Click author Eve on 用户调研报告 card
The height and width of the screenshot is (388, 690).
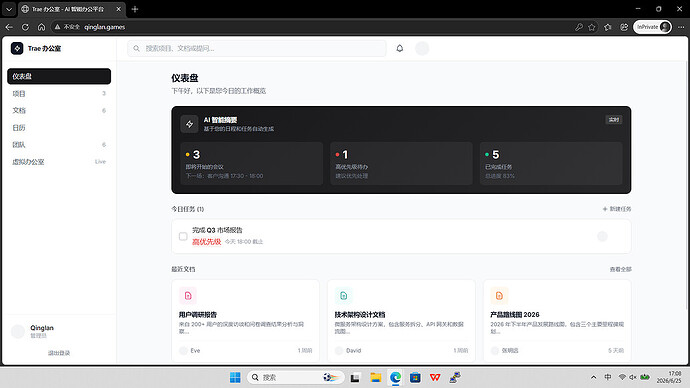195,351
